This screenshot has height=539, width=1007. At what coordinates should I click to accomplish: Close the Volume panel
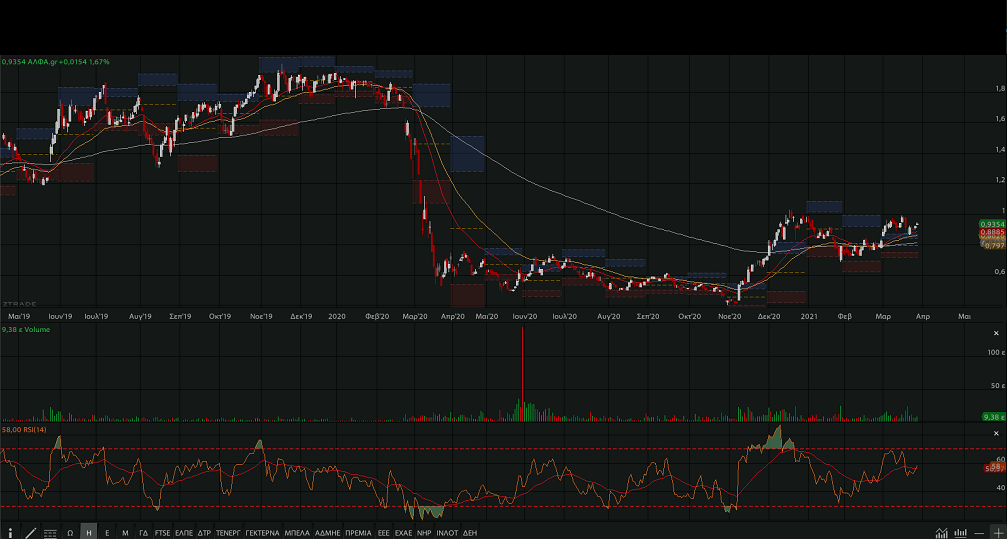pos(997,333)
